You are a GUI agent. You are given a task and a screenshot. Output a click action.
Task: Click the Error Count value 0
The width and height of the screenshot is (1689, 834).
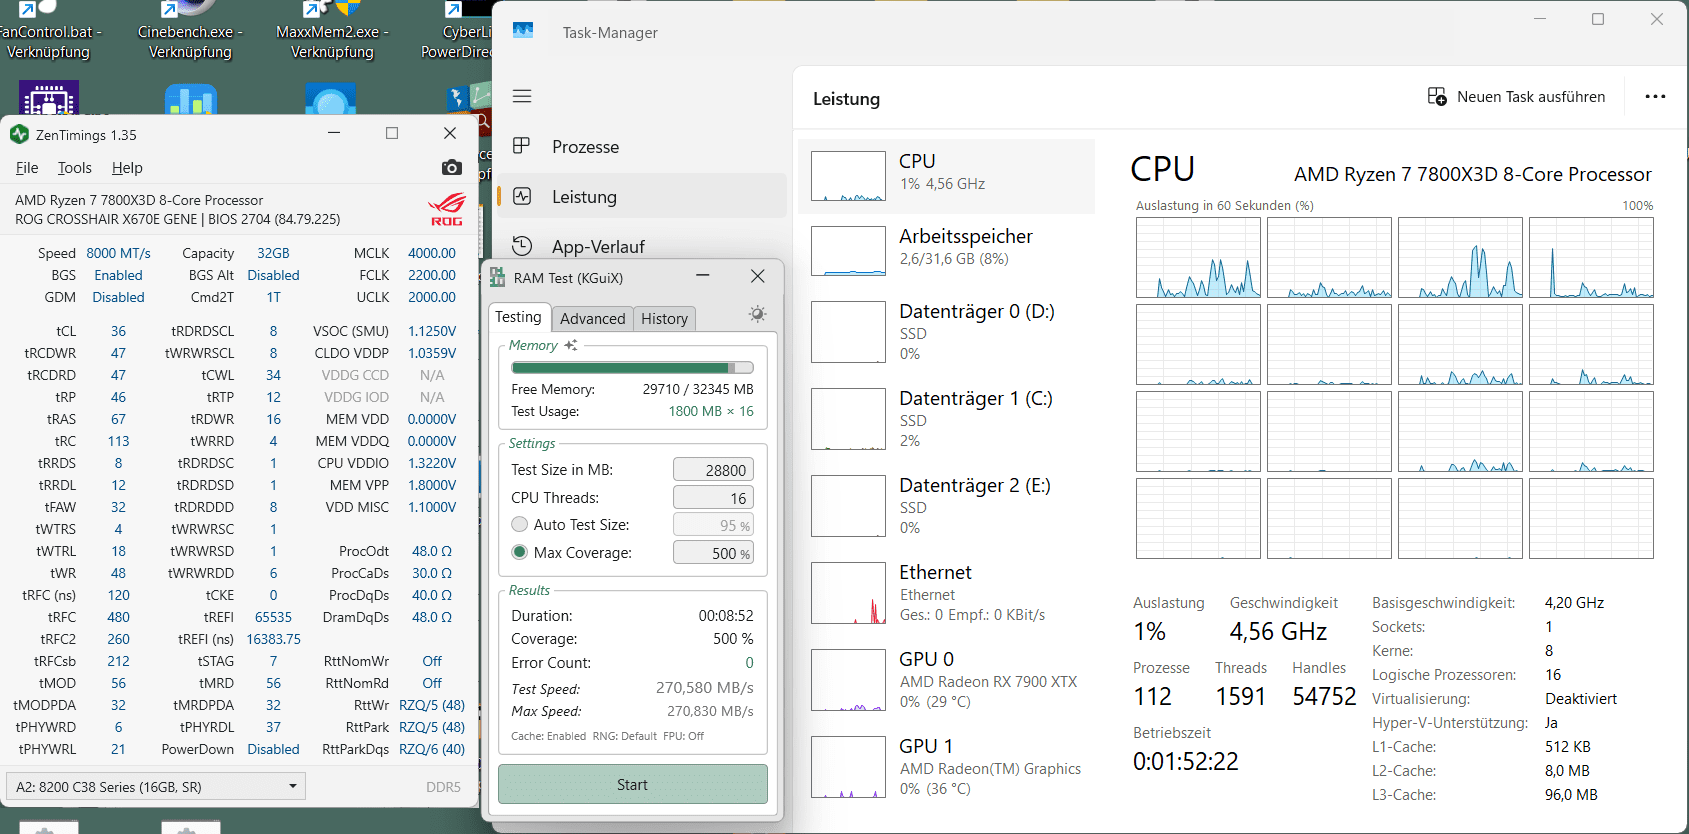pos(749,663)
